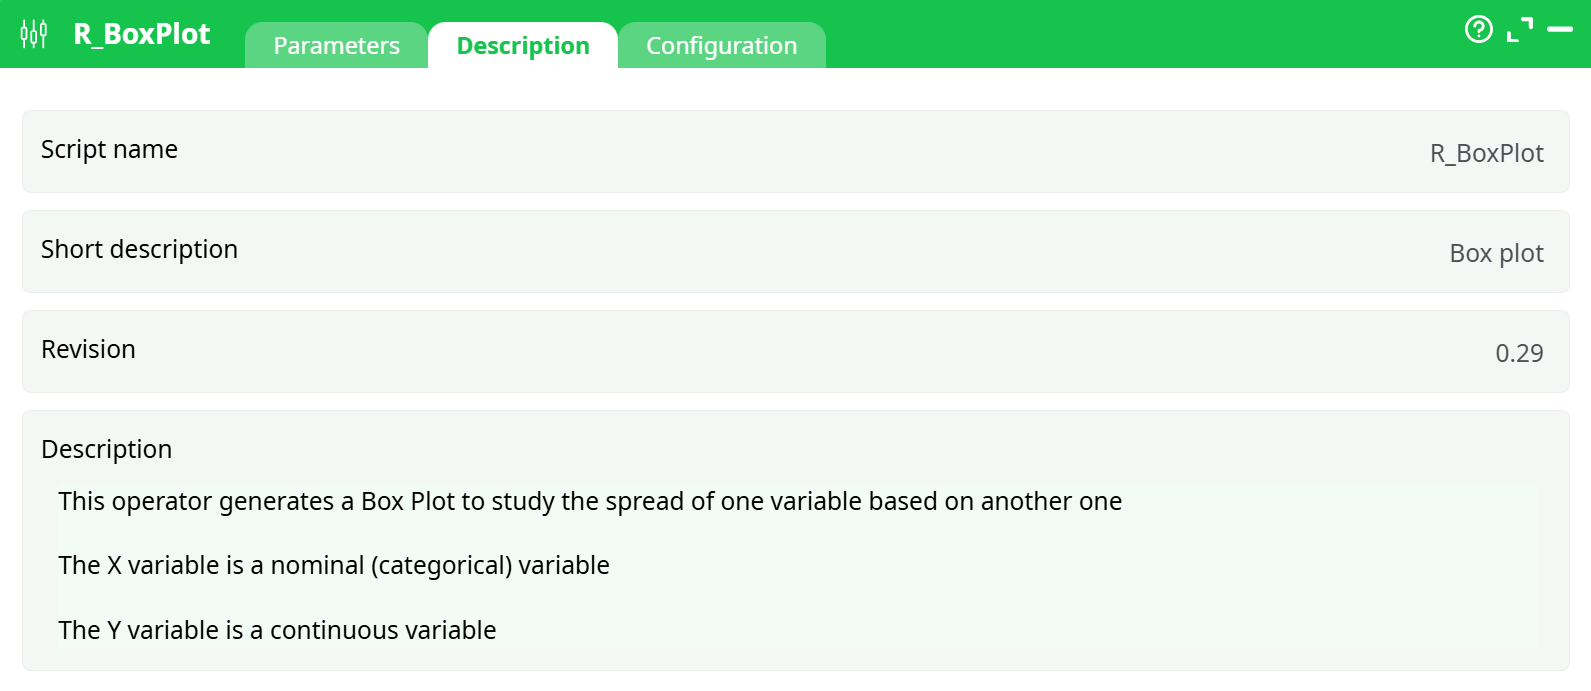
Task: Open the Configuration tab
Action: 721,46
